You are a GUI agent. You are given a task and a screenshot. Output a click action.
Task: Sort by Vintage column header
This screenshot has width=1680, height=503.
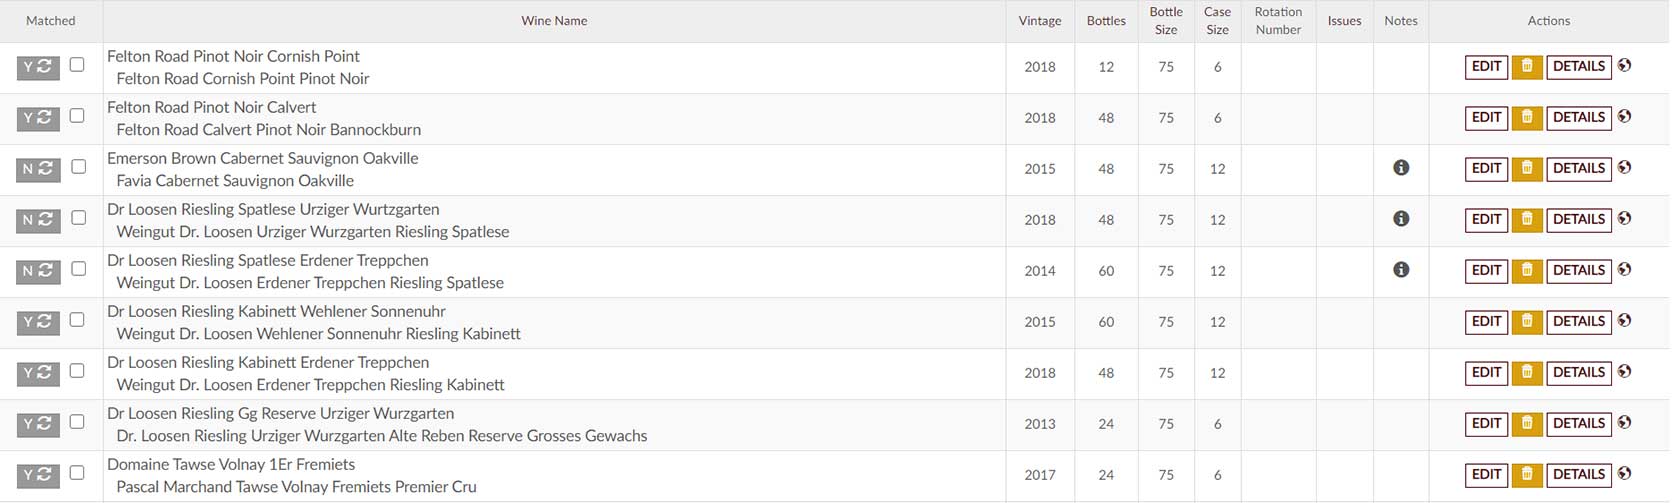[1040, 21]
